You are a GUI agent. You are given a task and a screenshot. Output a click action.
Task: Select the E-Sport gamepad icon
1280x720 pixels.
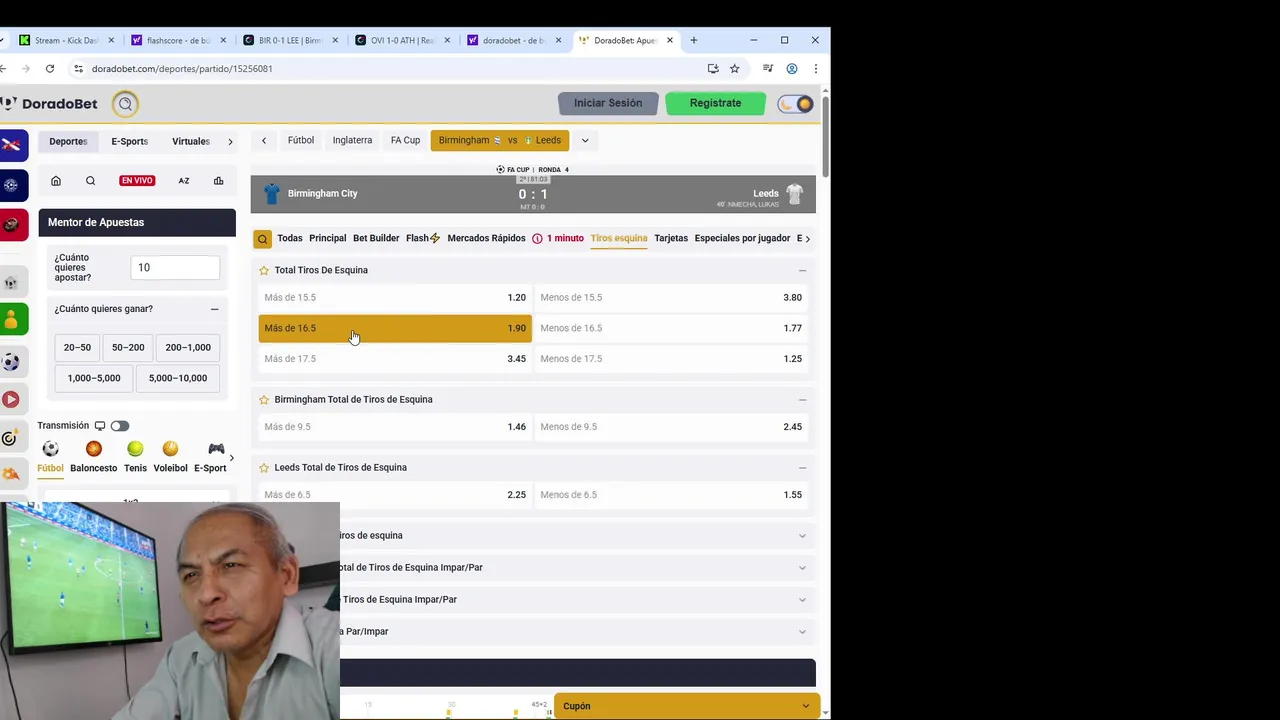click(216, 449)
